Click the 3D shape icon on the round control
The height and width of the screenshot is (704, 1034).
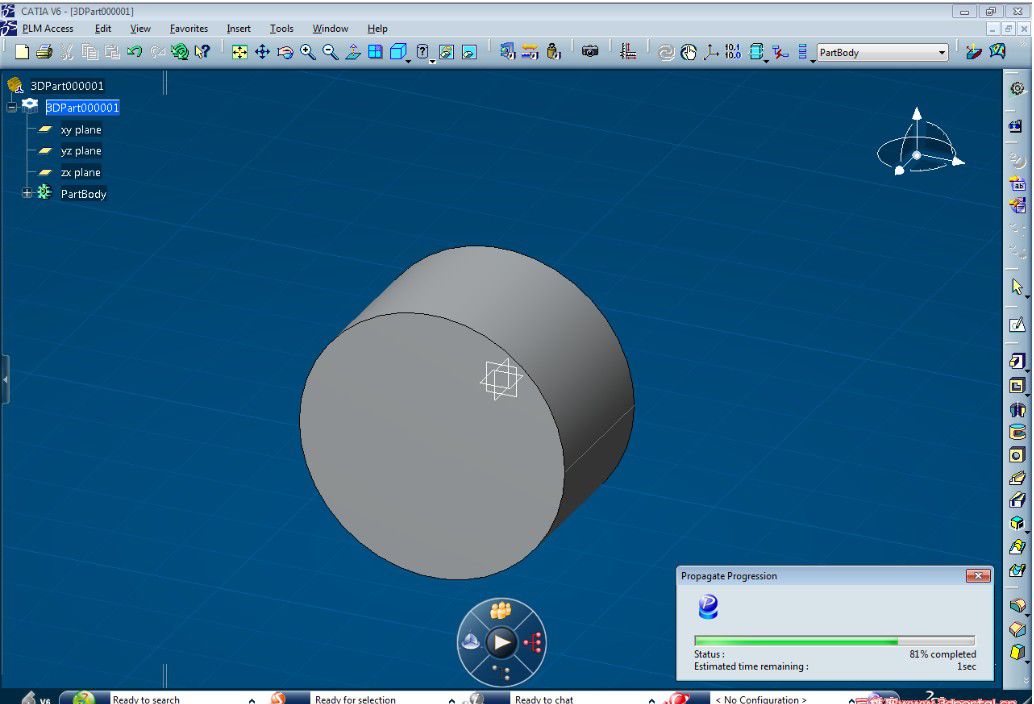pos(470,642)
